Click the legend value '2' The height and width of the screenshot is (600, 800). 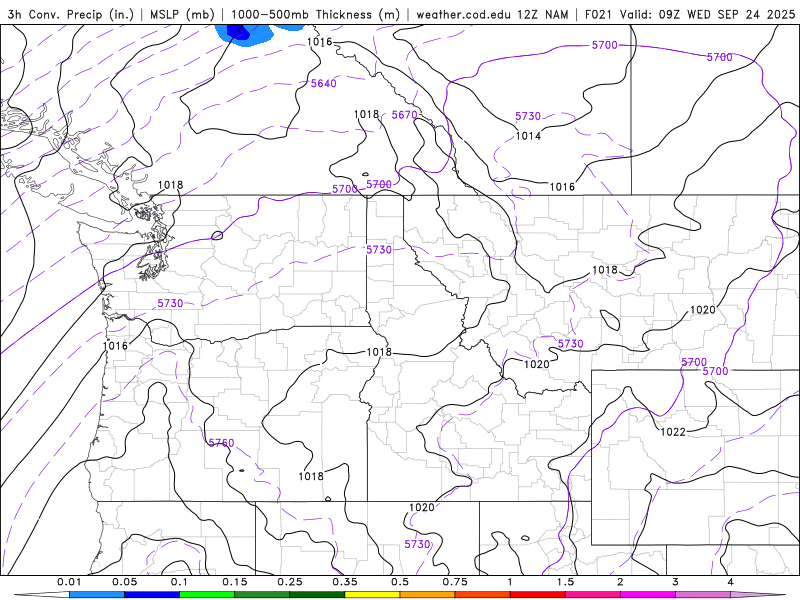click(x=620, y=582)
